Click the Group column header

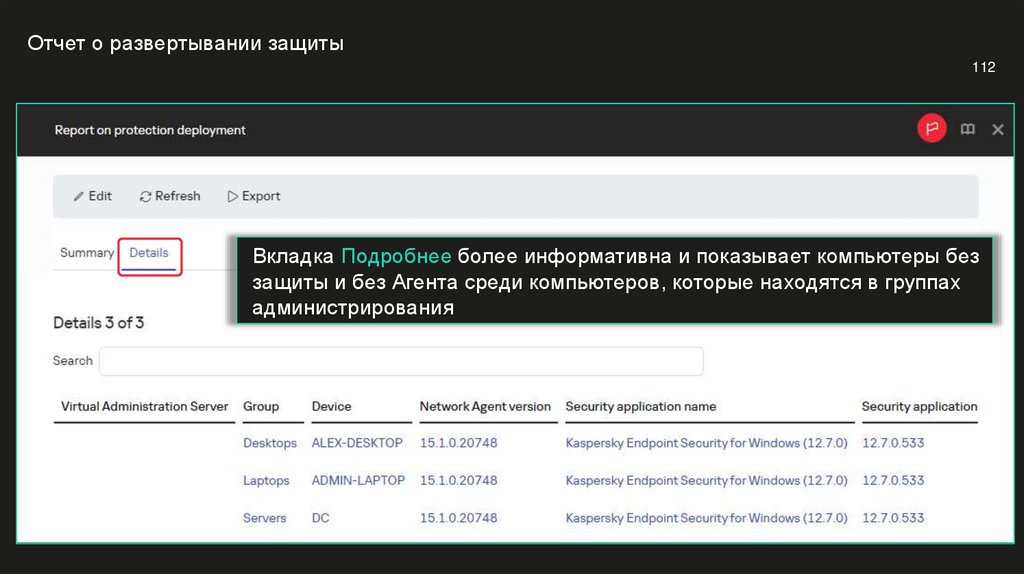coord(260,407)
